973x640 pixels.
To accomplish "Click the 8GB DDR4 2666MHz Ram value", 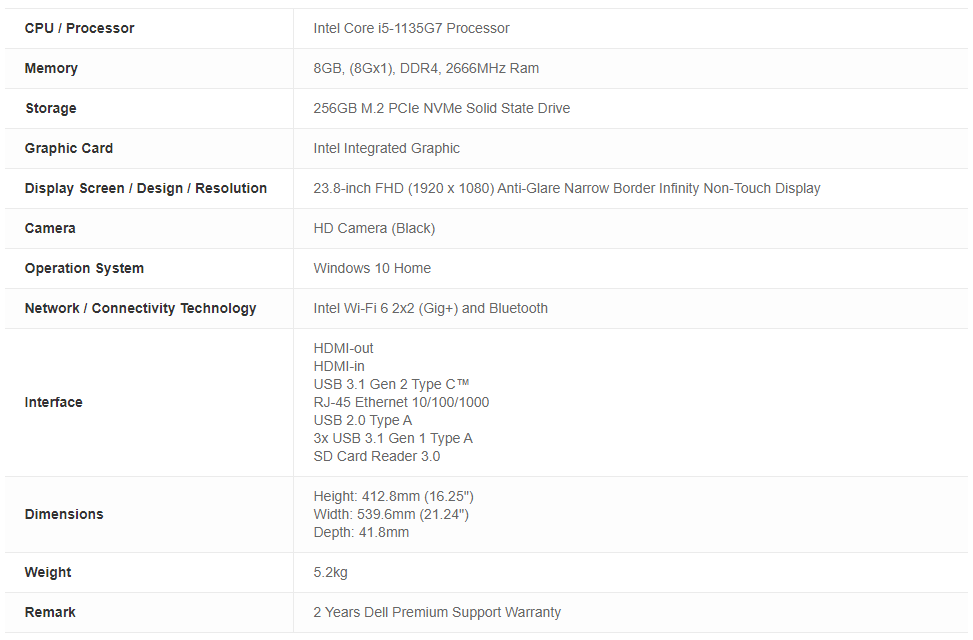I will 426,68.
